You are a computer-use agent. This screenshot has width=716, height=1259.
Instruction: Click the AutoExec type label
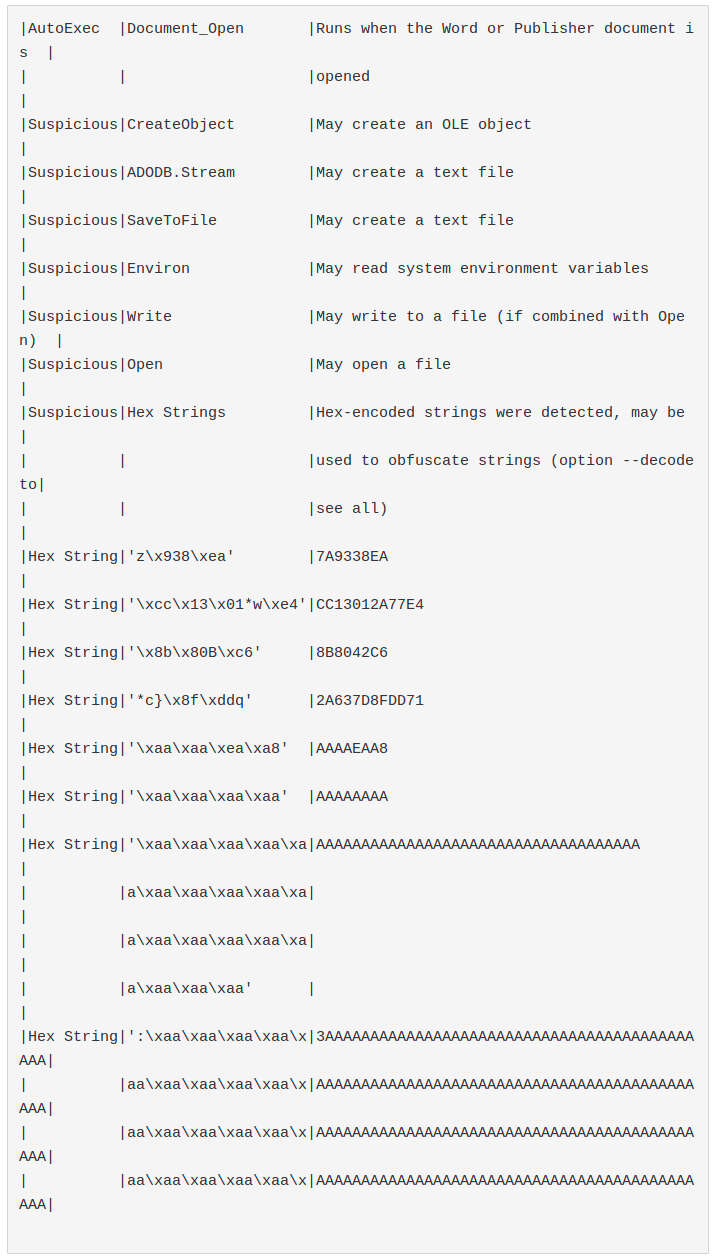[x=63, y=29]
